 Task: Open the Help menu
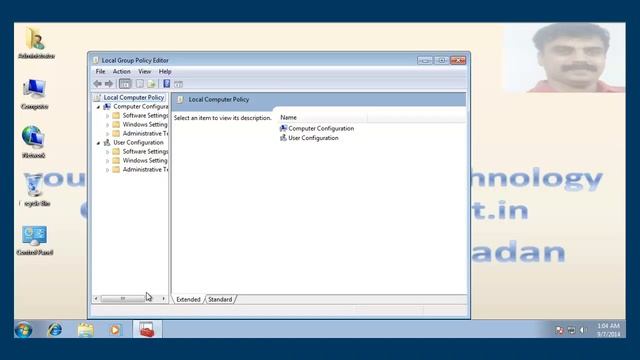pos(165,71)
